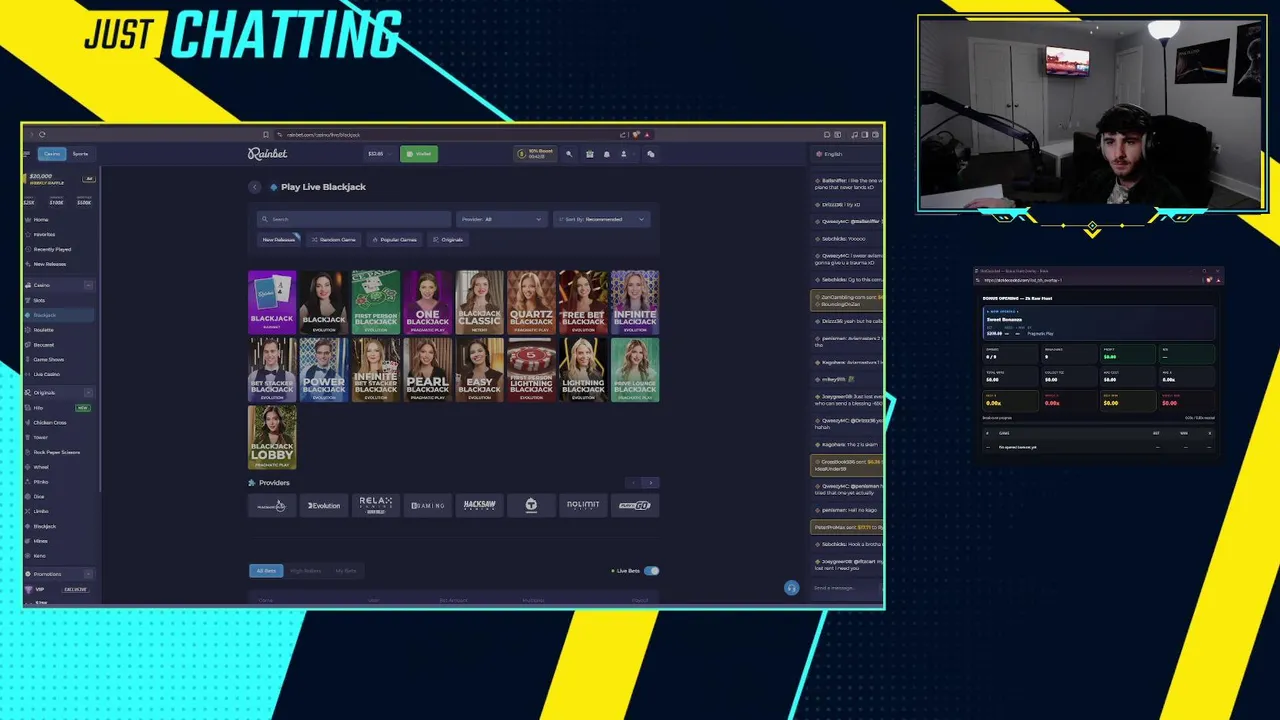Toggle the chat bubble icon in header
Screen dimensions: 1280x720
pos(650,154)
